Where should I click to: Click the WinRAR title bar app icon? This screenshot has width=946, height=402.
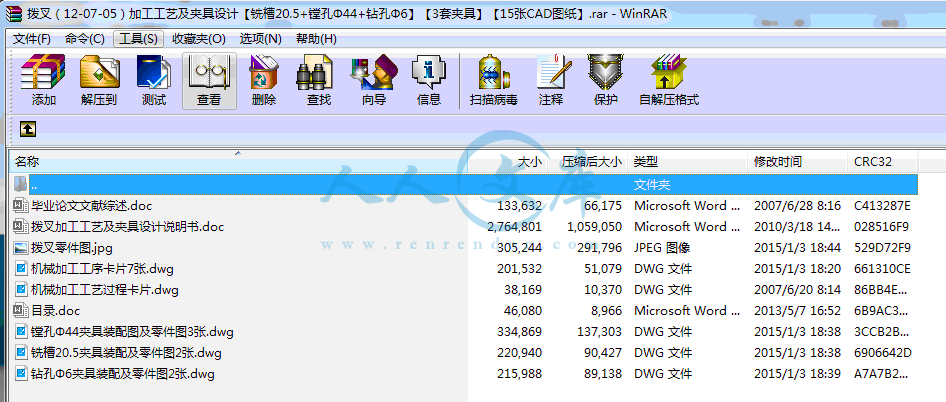pyautogui.click(x=13, y=13)
